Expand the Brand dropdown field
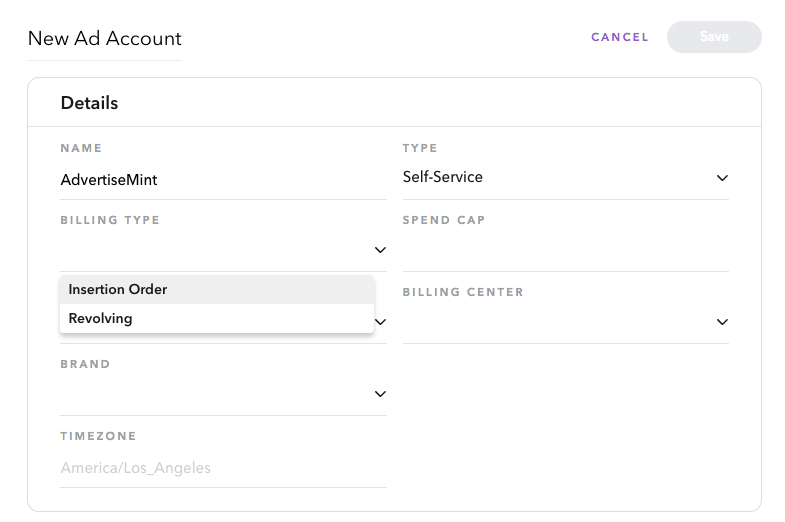Viewport: 785px width, 522px height. [x=223, y=394]
